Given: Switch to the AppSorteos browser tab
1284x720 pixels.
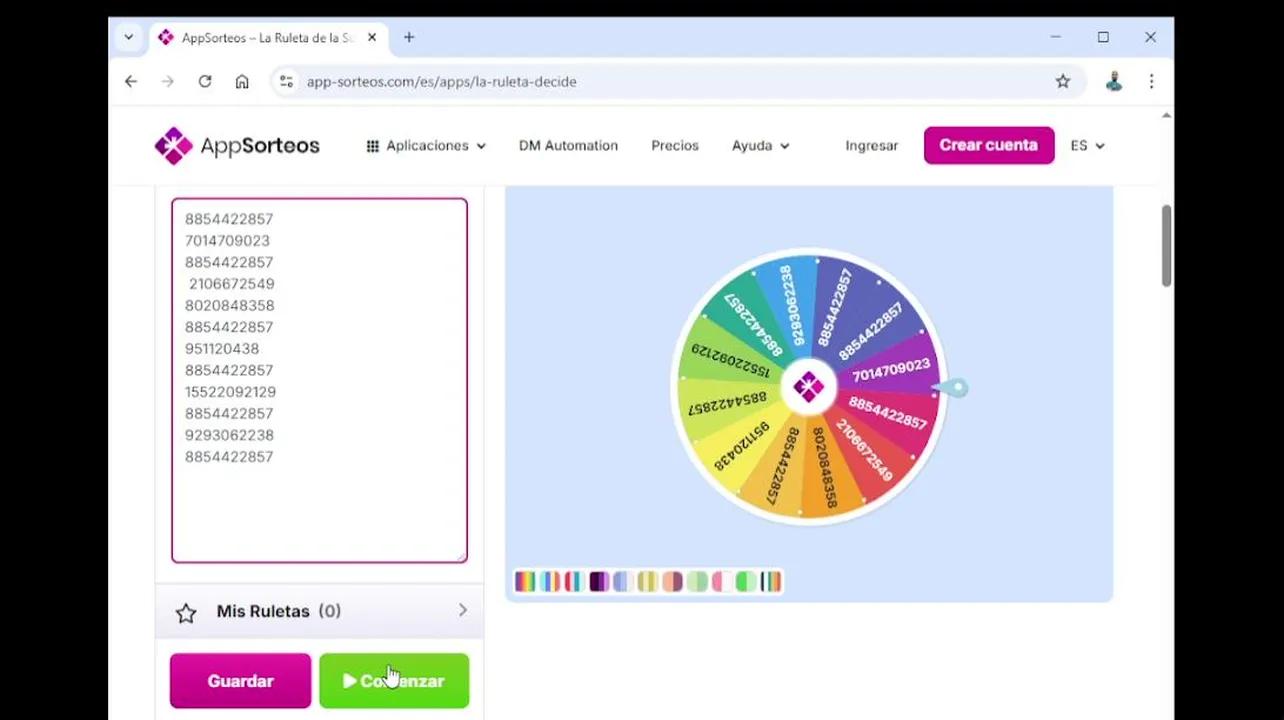Looking at the screenshot, I should (266, 38).
